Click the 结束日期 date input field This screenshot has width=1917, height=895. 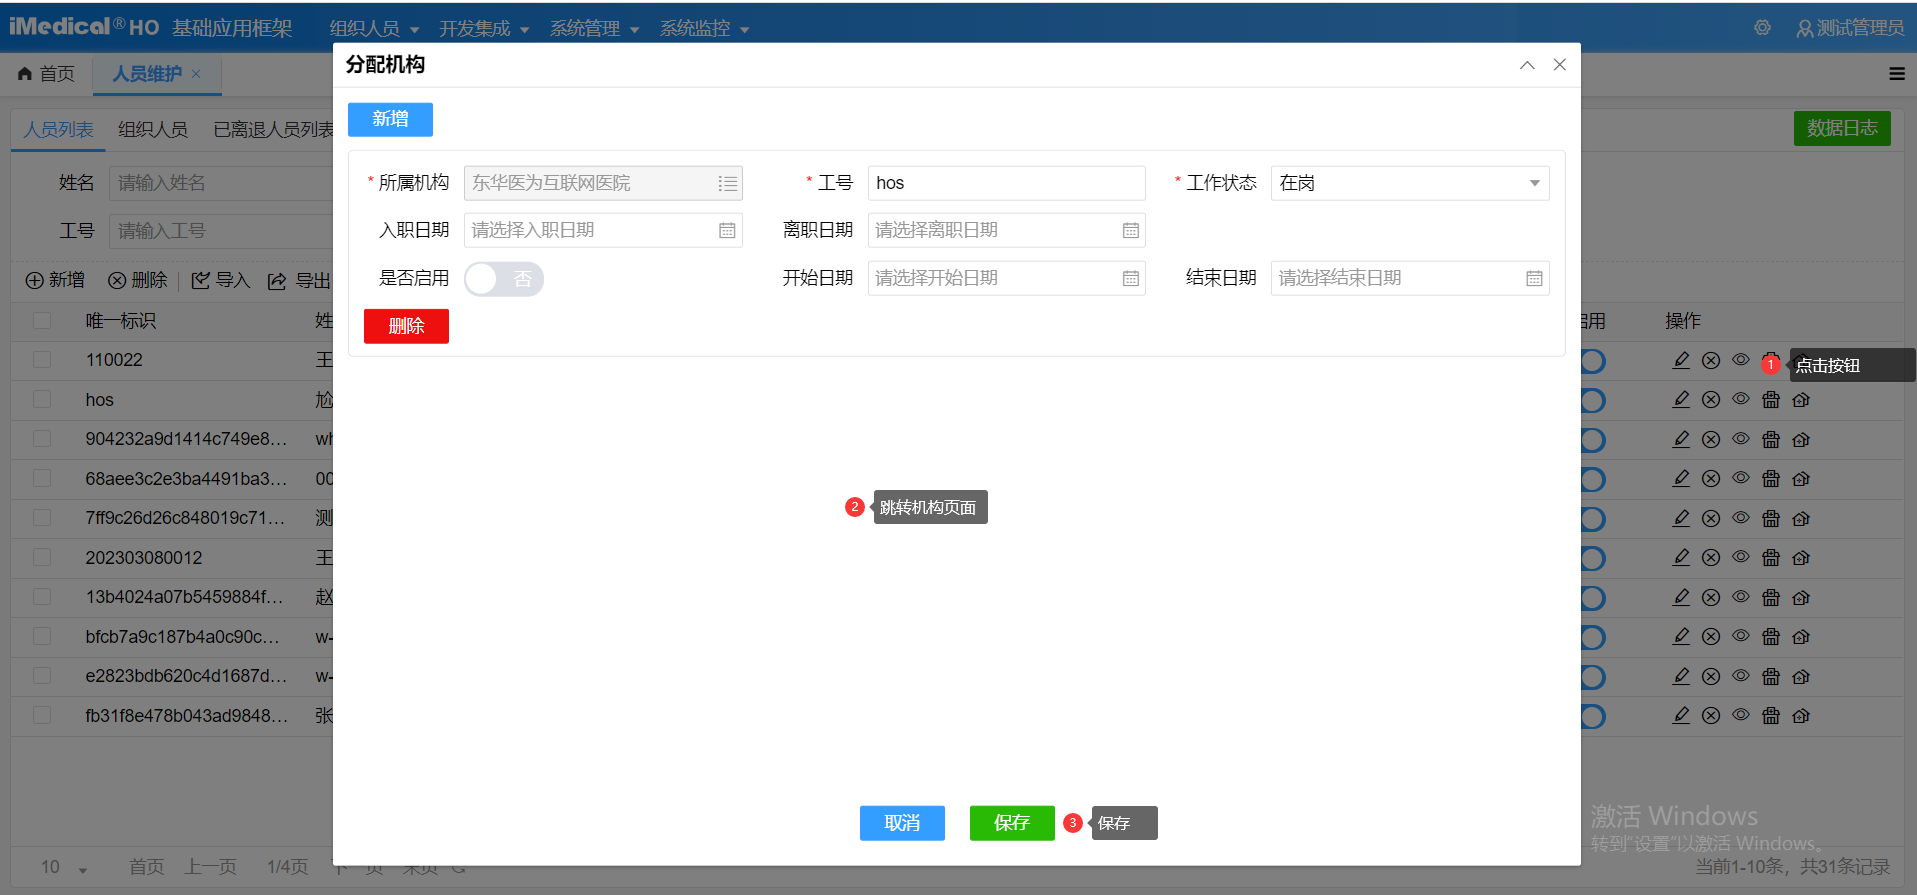[1410, 279]
